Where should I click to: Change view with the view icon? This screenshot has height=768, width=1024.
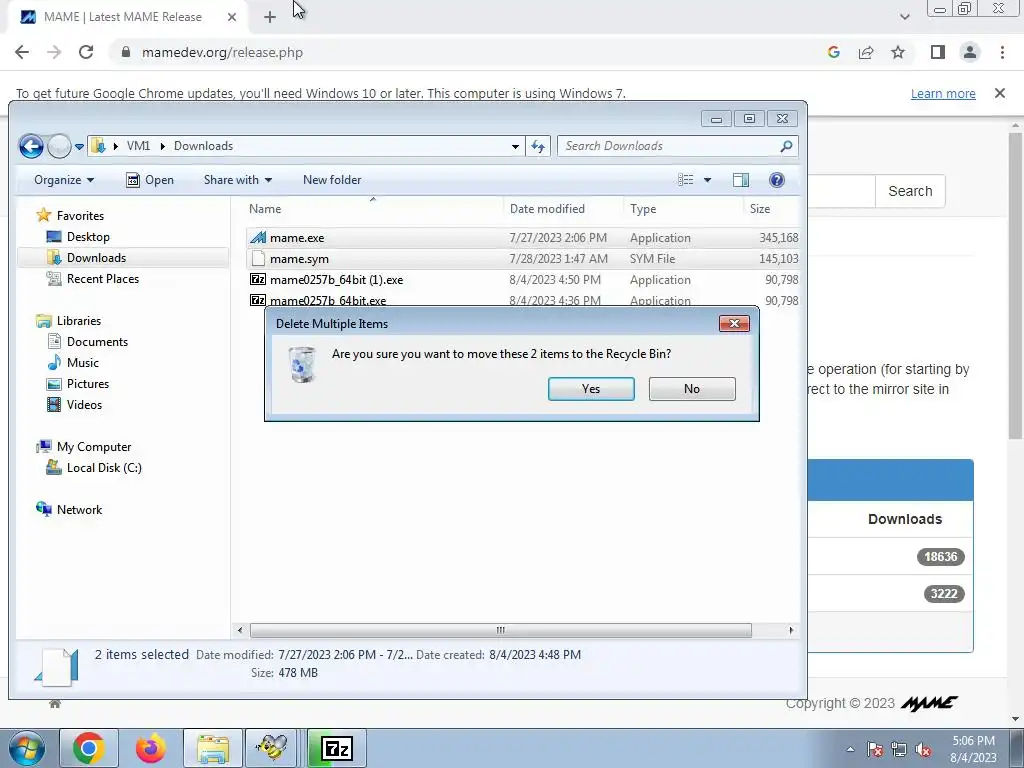pyautogui.click(x=685, y=180)
